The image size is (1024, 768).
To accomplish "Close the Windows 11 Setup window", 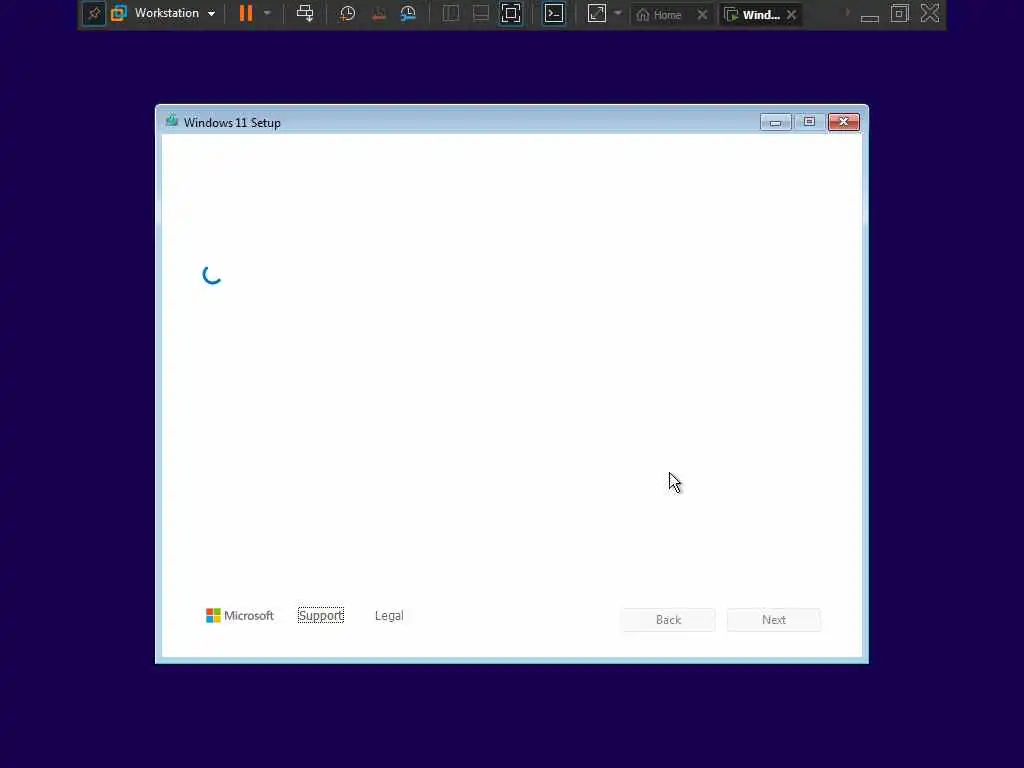I will (x=844, y=122).
